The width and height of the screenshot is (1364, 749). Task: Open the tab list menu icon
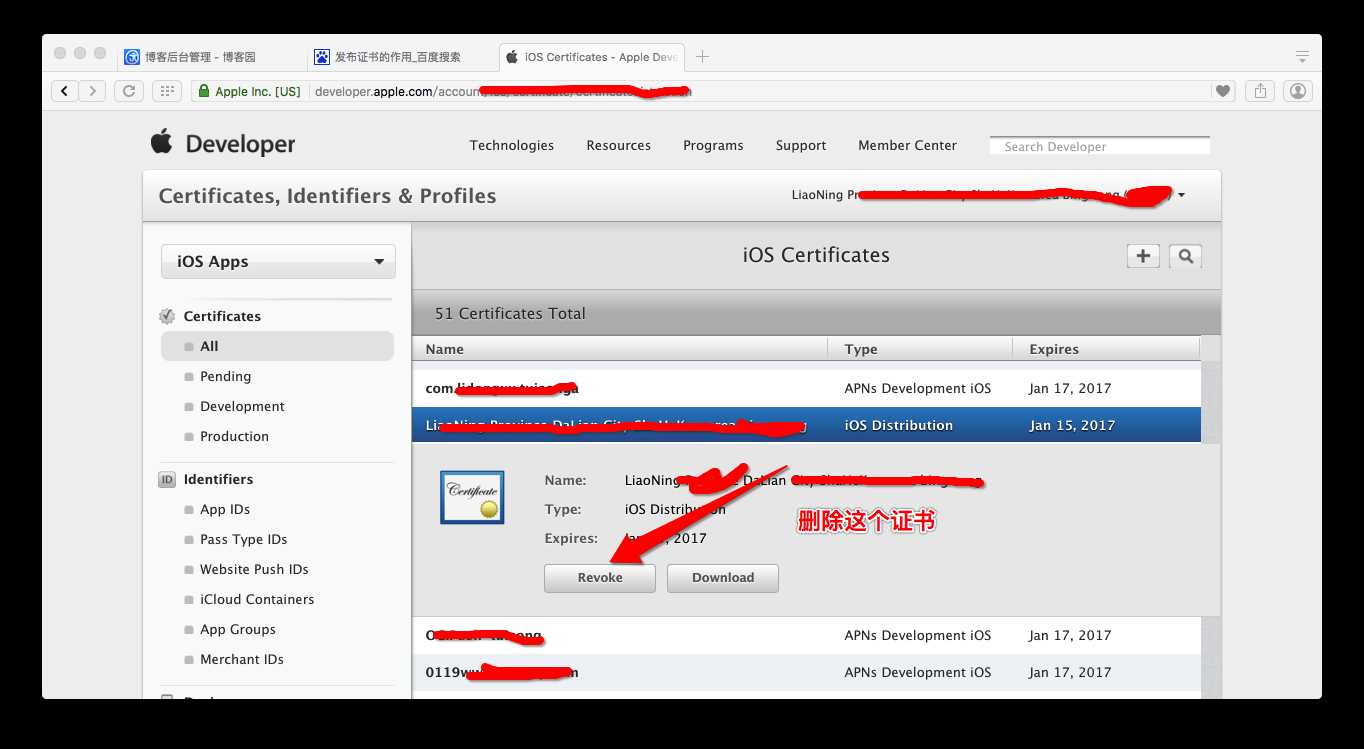coord(1301,57)
